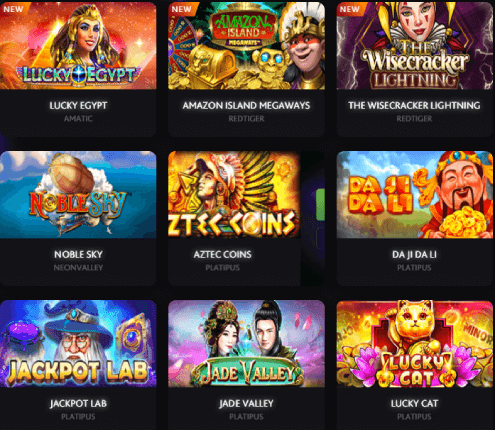Click the LUCKY EGYPT title text
The height and width of the screenshot is (430, 495).
pos(78,106)
